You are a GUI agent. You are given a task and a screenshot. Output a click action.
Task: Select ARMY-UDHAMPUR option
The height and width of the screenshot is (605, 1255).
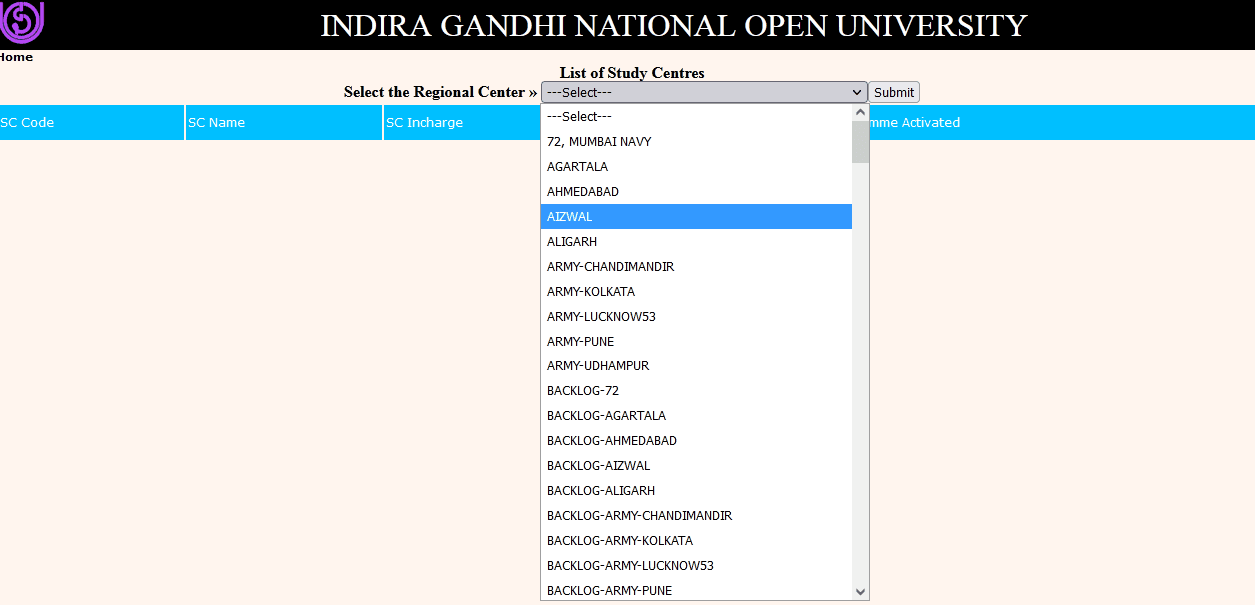[697, 365]
